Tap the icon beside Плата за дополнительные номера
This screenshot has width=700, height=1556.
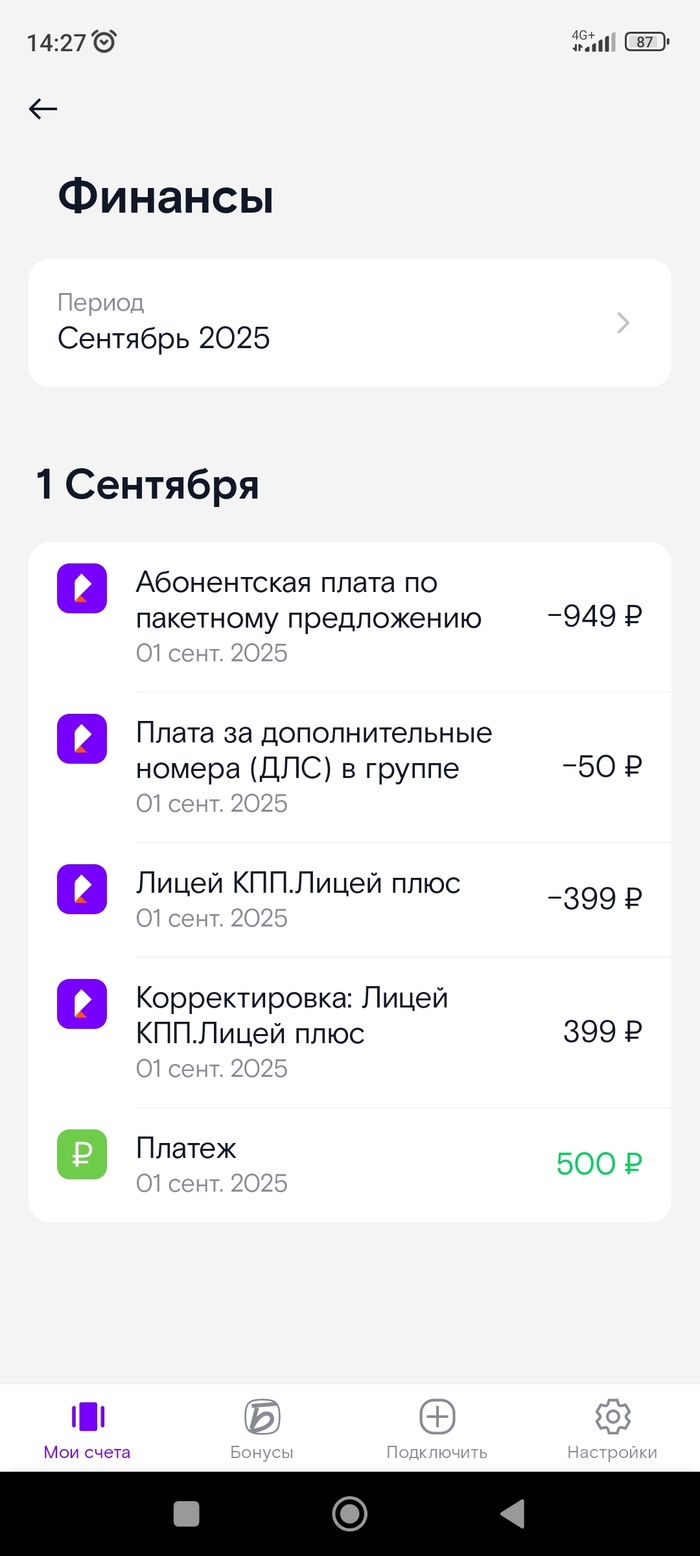pyautogui.click(x=82, y=739)
